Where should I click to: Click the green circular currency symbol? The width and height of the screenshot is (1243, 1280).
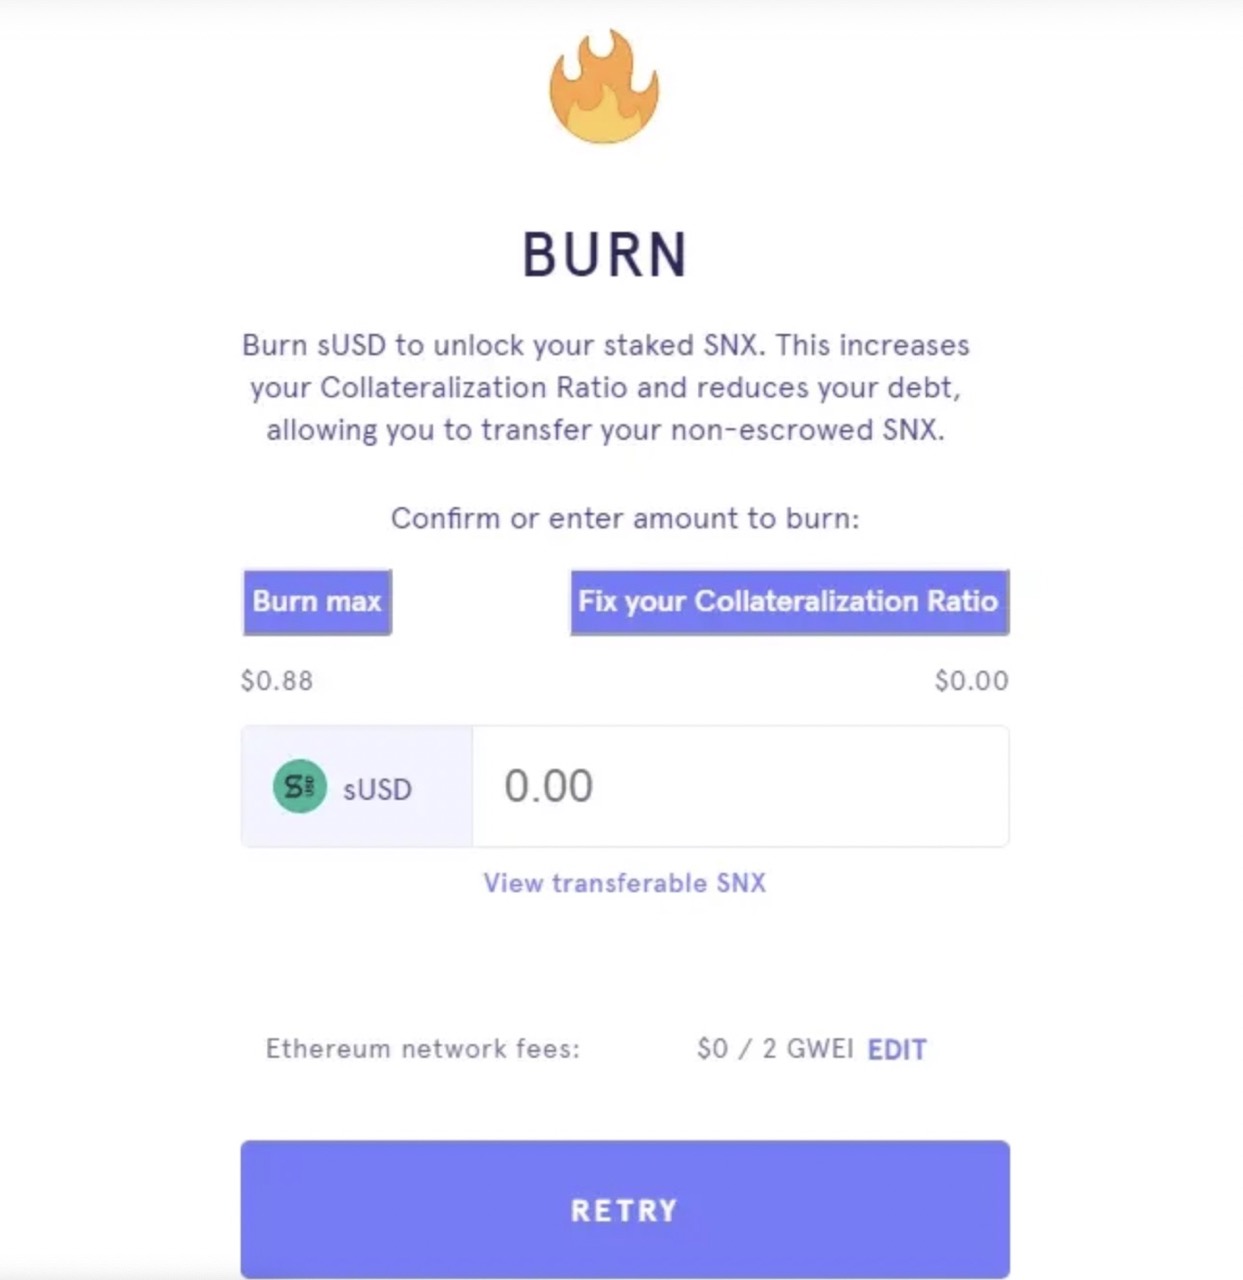[299, 788]
